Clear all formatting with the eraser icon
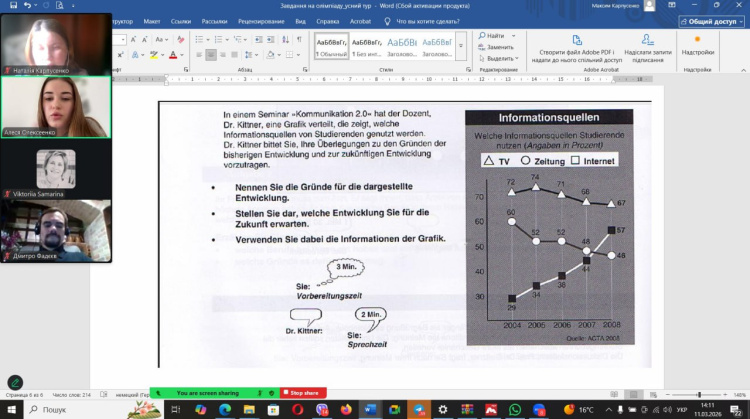This screenshot has height=419, width=750. [x=180, y=39]
